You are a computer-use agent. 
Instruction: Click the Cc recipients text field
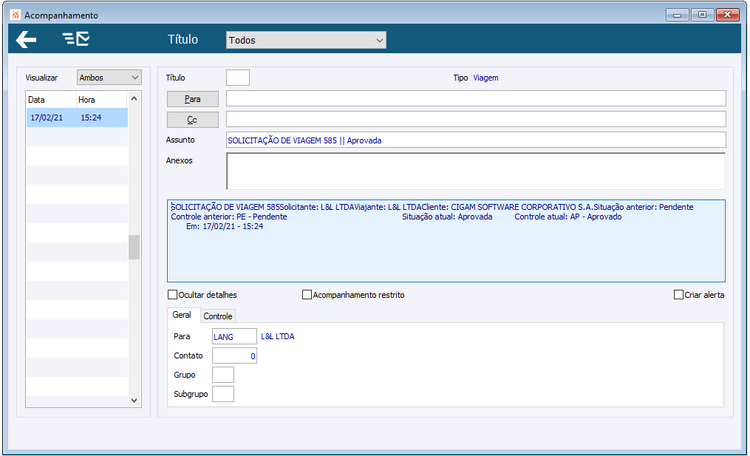click(476, 119)
